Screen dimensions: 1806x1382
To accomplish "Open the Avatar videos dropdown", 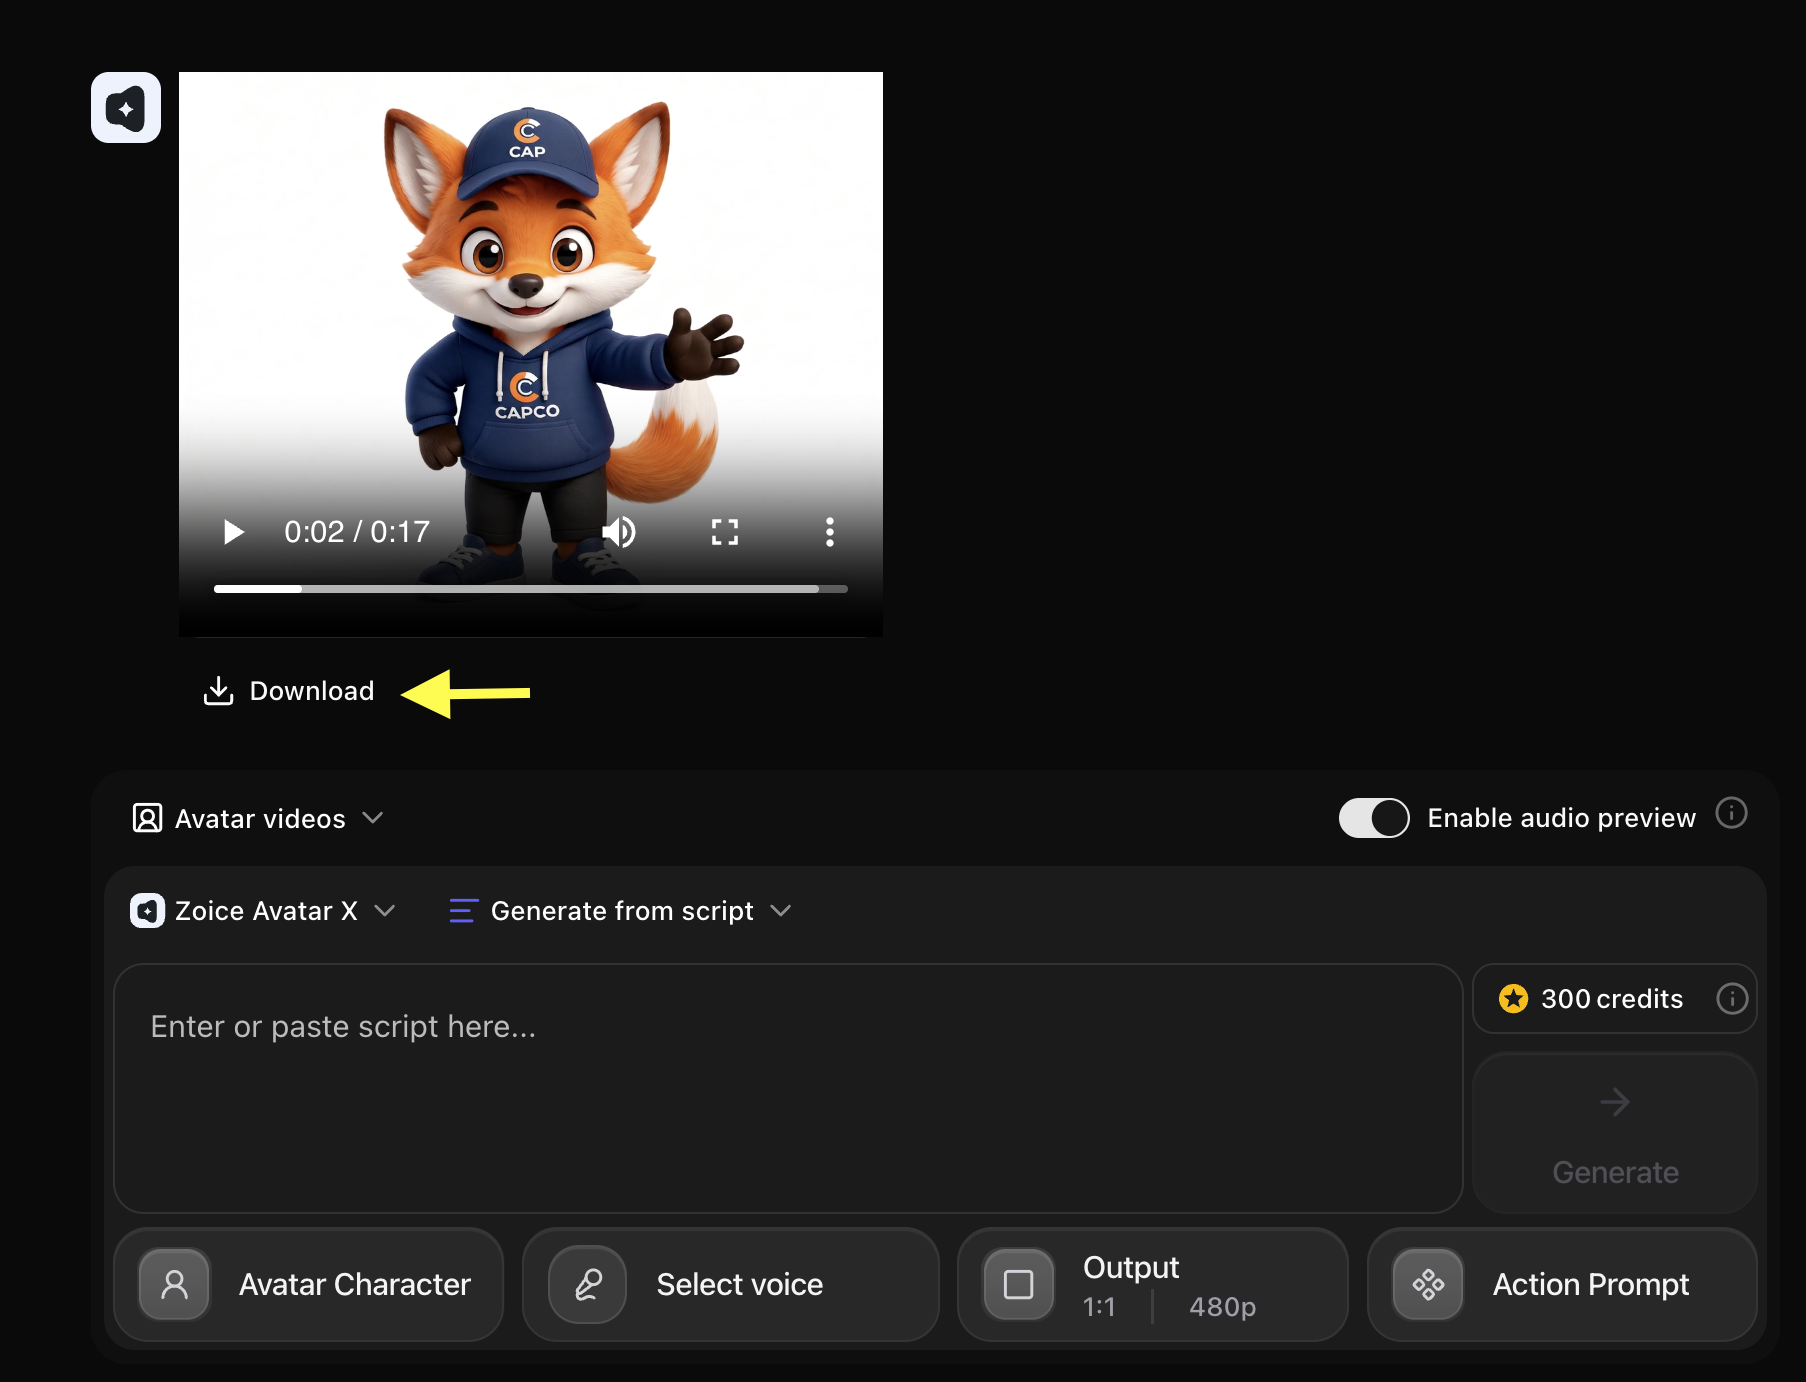I will click(258, 818).
